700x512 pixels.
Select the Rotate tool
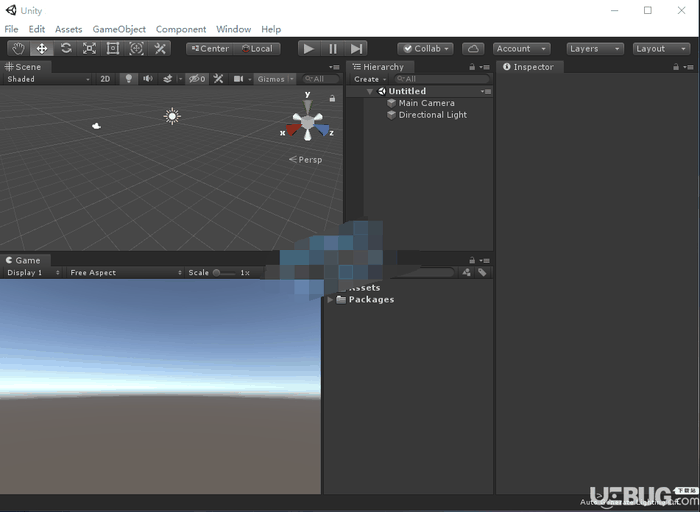point(66,49)
